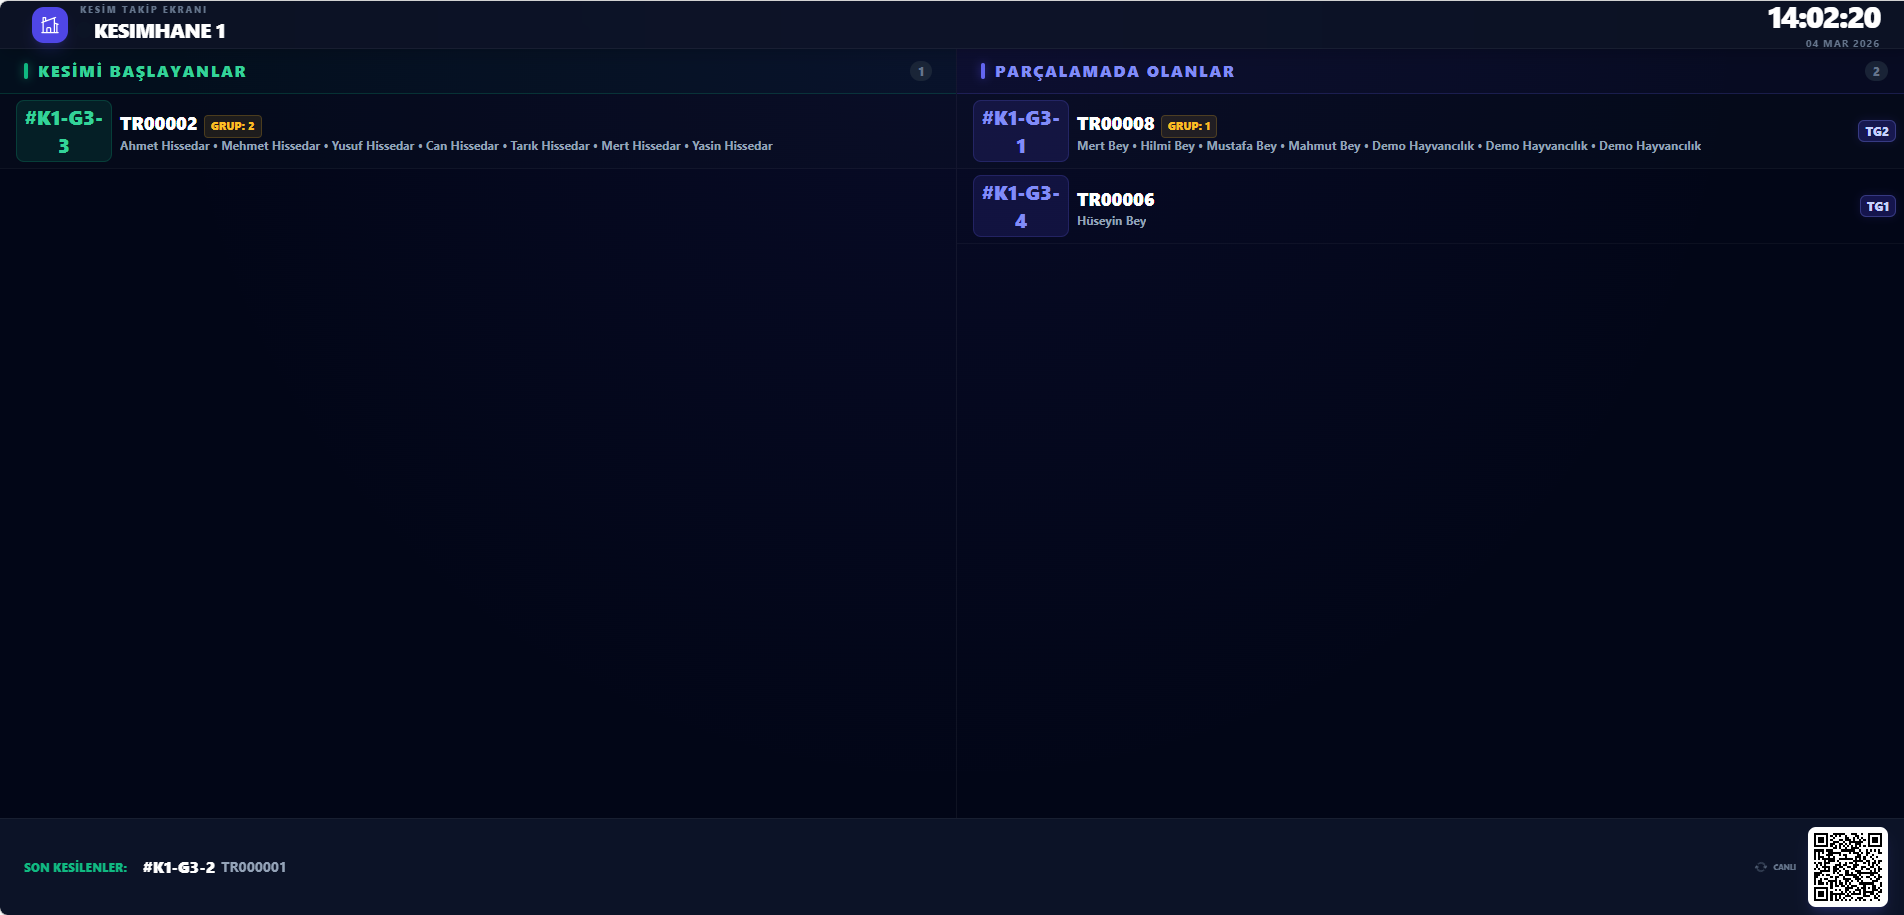Click the KESIMHANE 1 title
The height and width of the screenshot is (915, 1904).
click(160, 31)
